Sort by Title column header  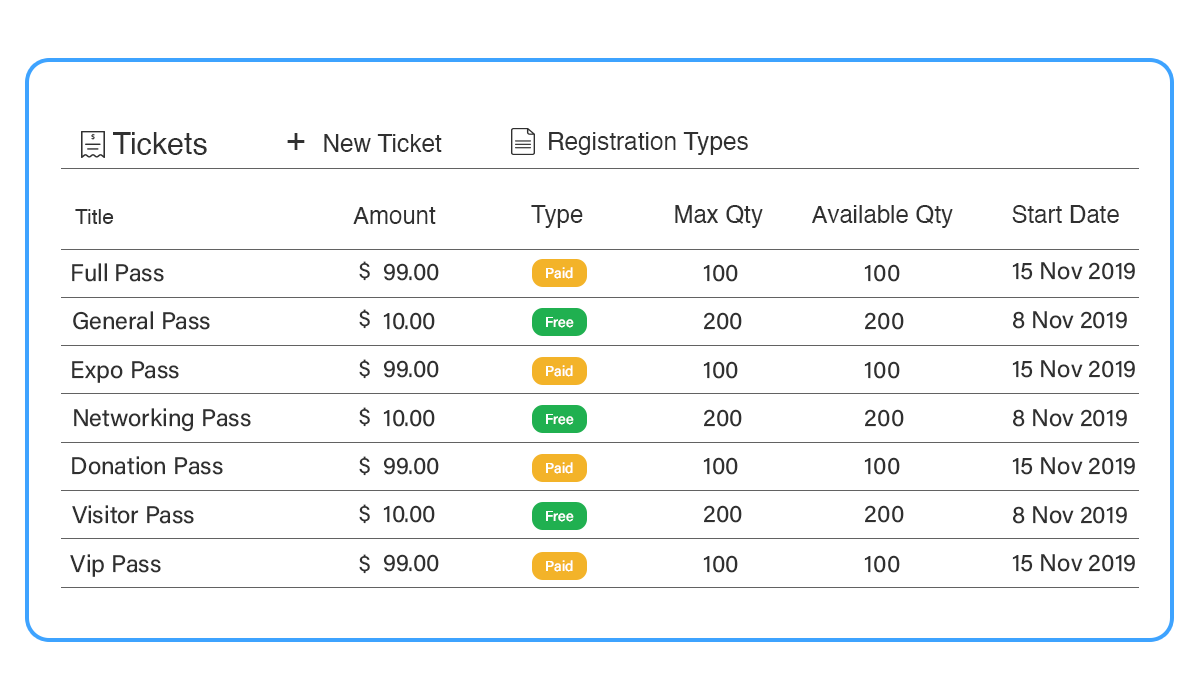pyautogui.click(x=94, y=217)
